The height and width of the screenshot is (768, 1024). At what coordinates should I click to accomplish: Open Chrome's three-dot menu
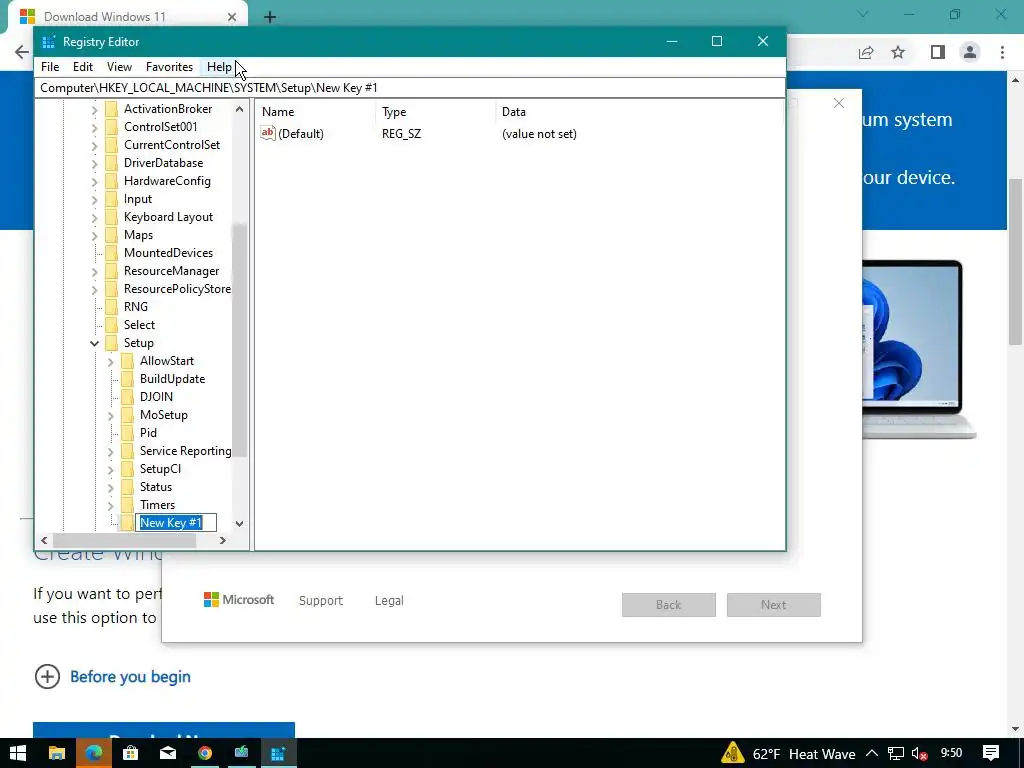(1002, 52)
